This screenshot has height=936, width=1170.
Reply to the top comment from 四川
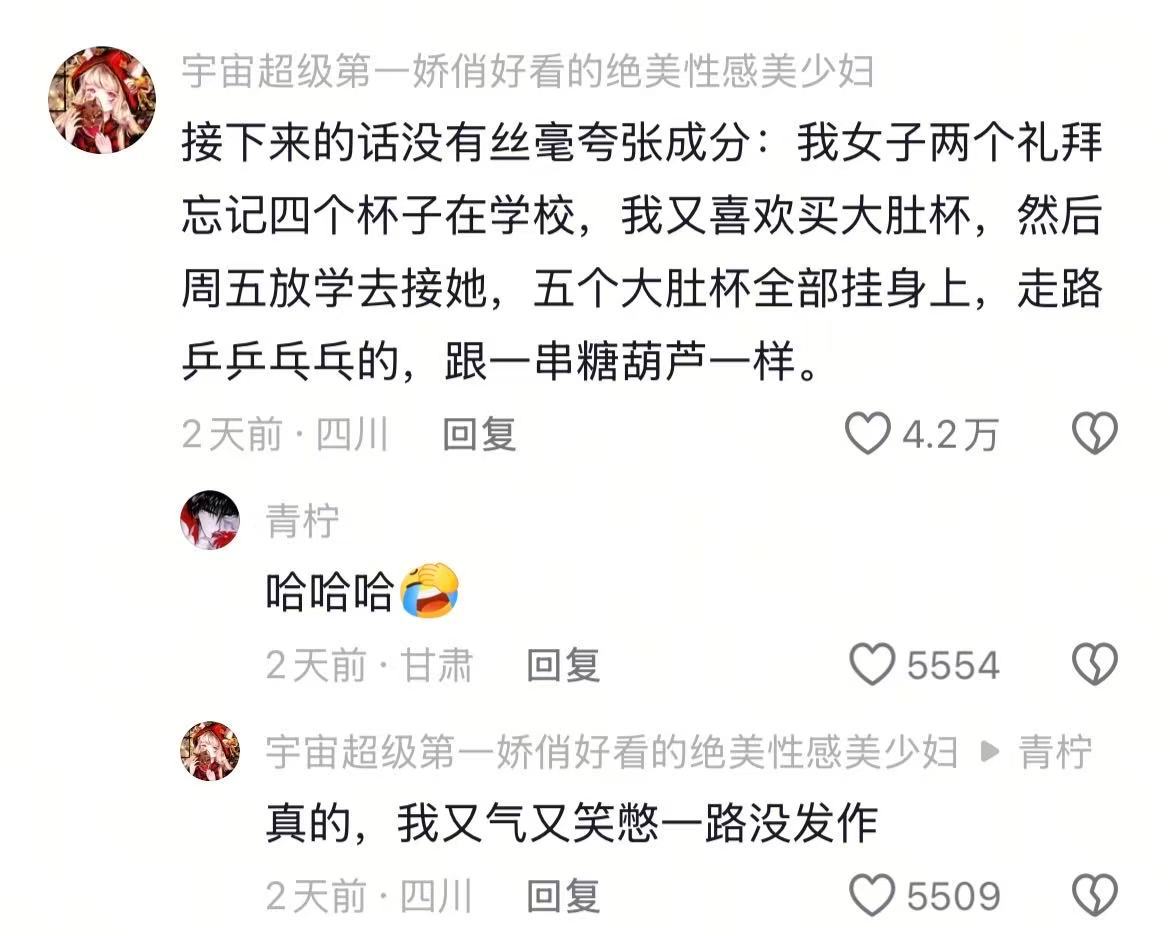coord(480,434)
